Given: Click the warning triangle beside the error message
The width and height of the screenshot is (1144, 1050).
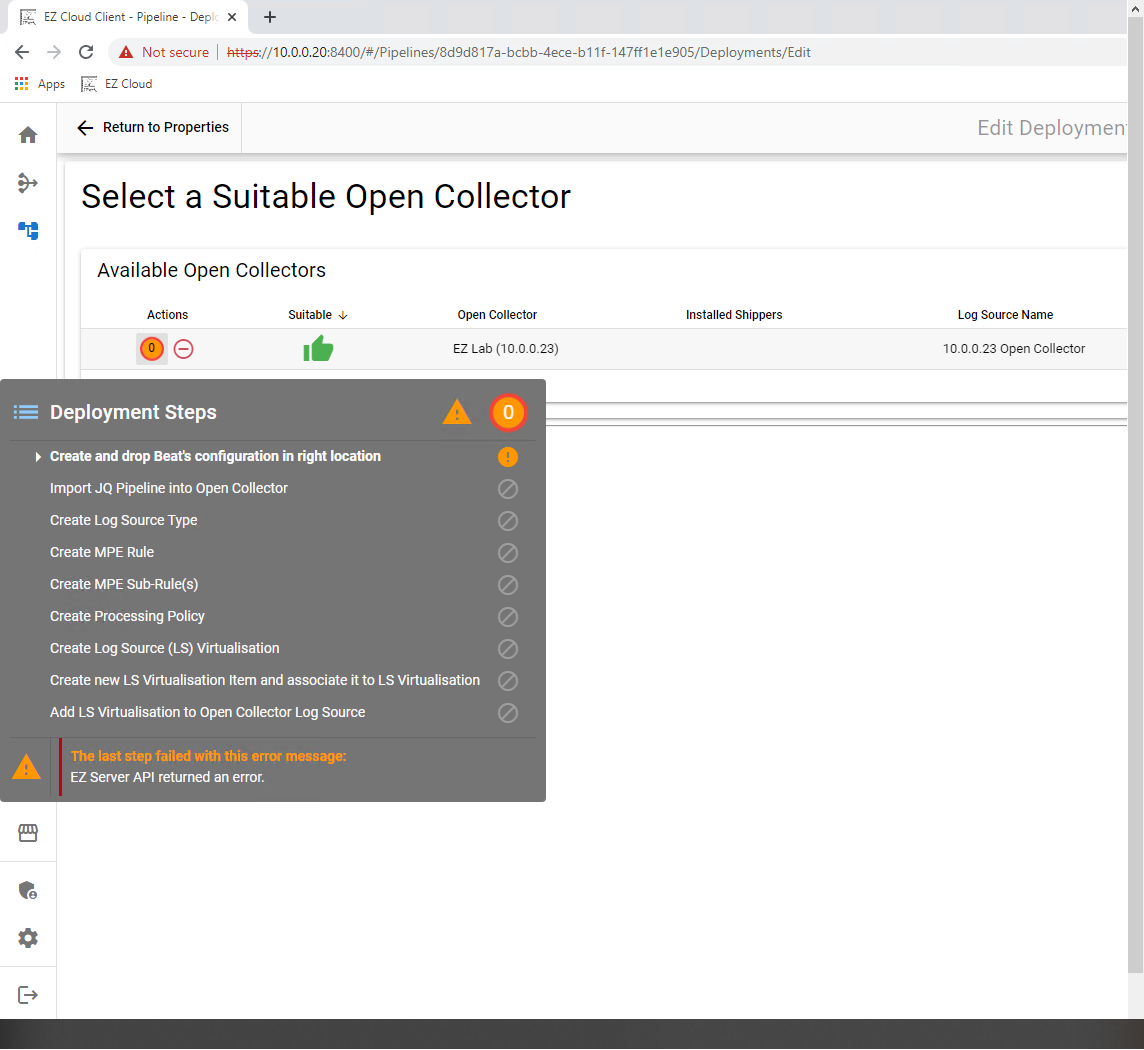Looking at the screenshot, I should tap(26, 767).
